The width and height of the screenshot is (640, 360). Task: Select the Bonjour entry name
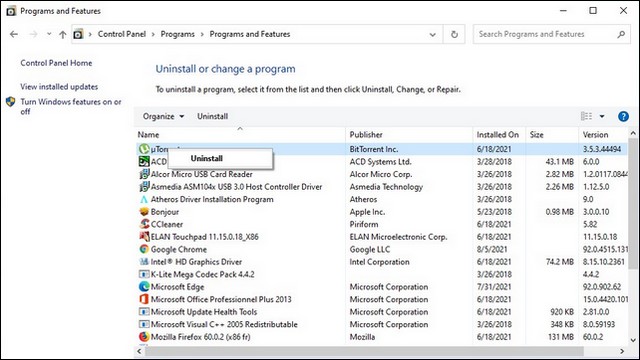(165, 212)
